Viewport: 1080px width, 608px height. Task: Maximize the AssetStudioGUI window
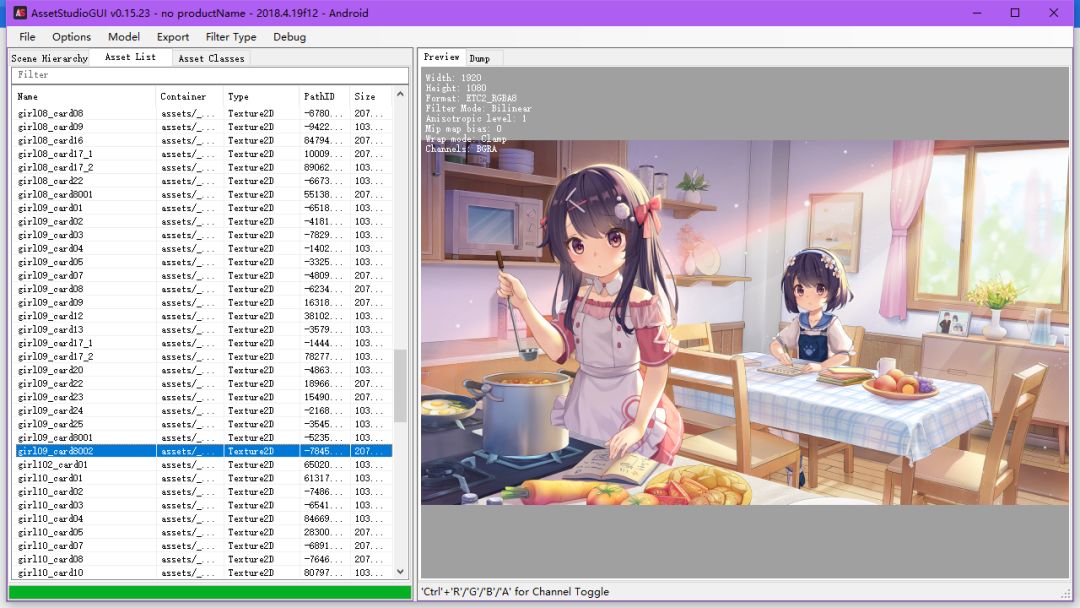click(1015, 13)
